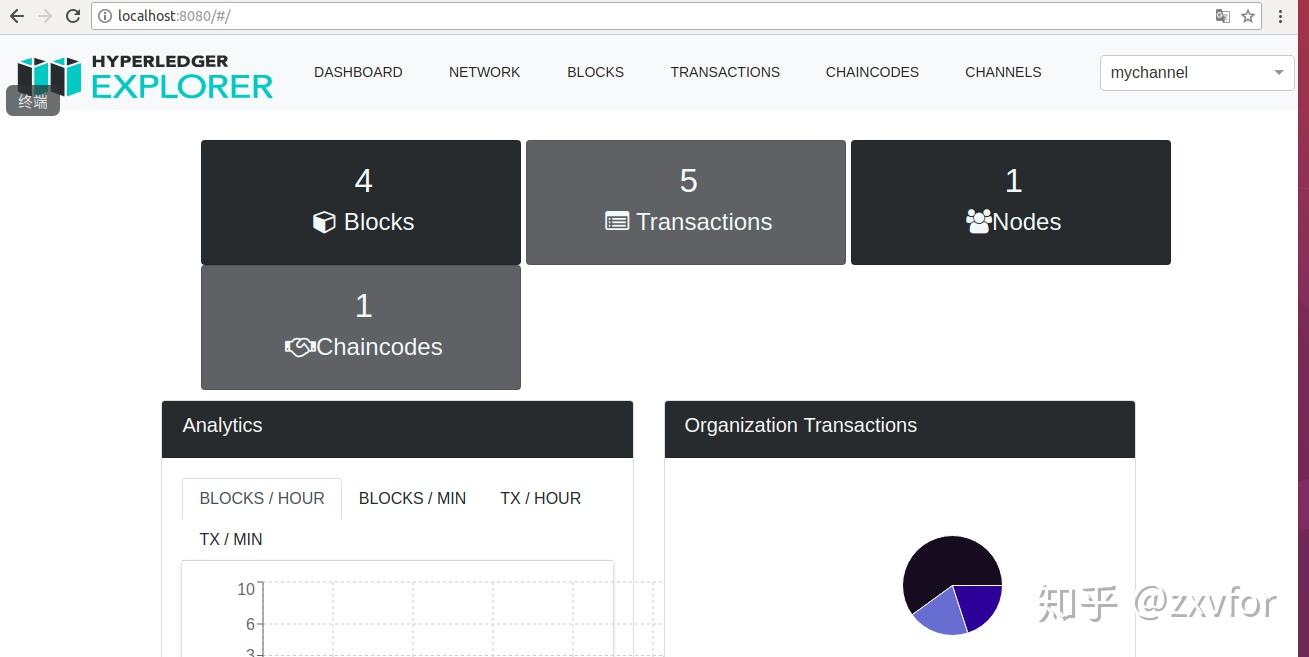Expand the channel dropdown arrow

[x=1278, y=72]
